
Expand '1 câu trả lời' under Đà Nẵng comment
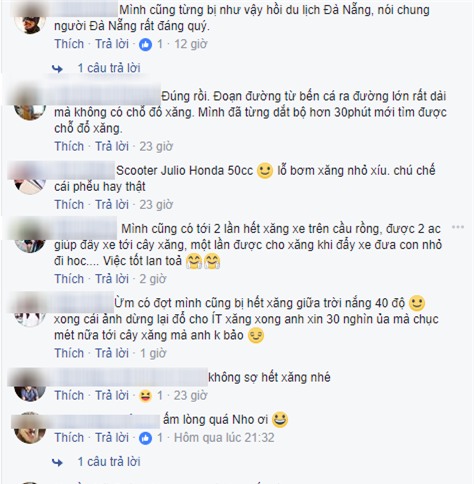coord(109,68)
